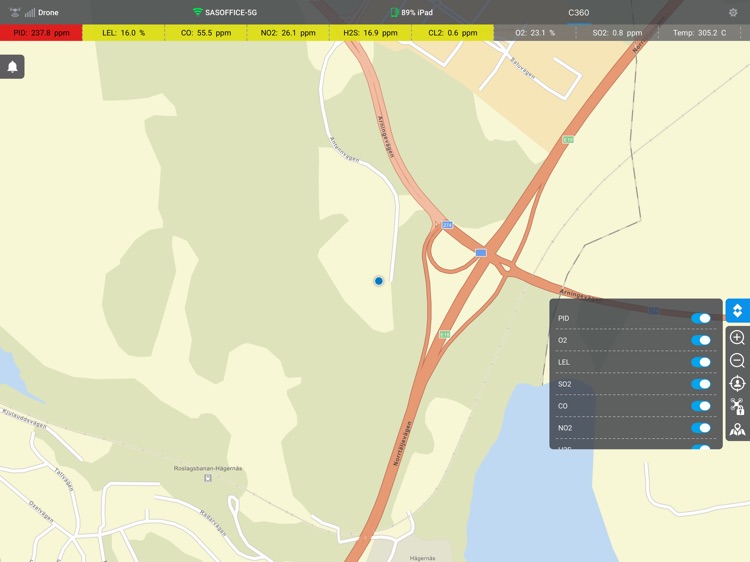Tap the Drone label in status bar
750x562 pixels.
[48, 12]
